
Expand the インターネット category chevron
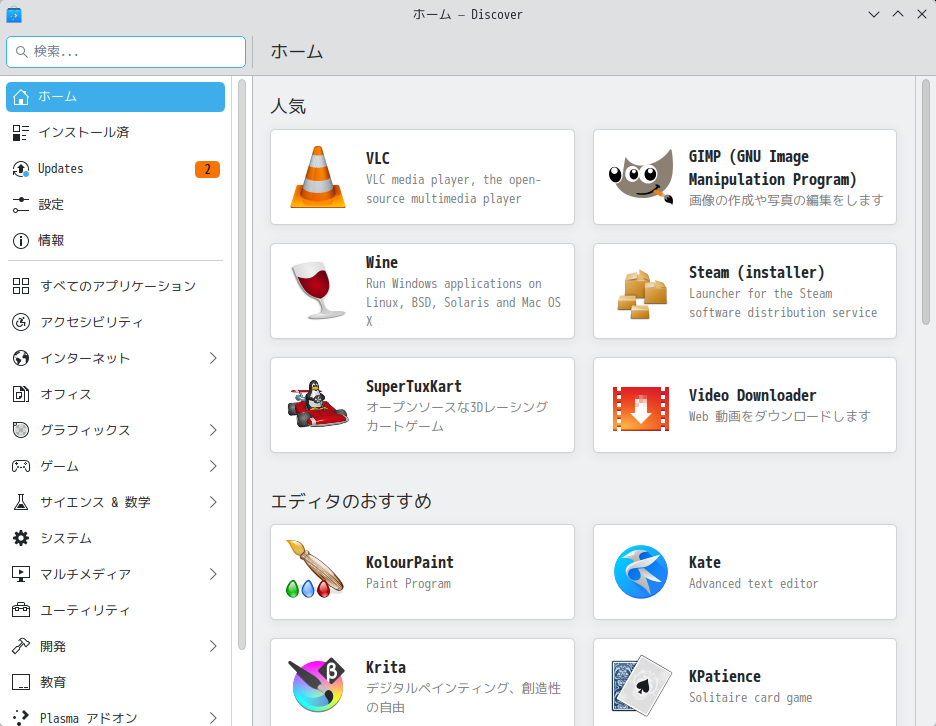[x=213, y=358]
